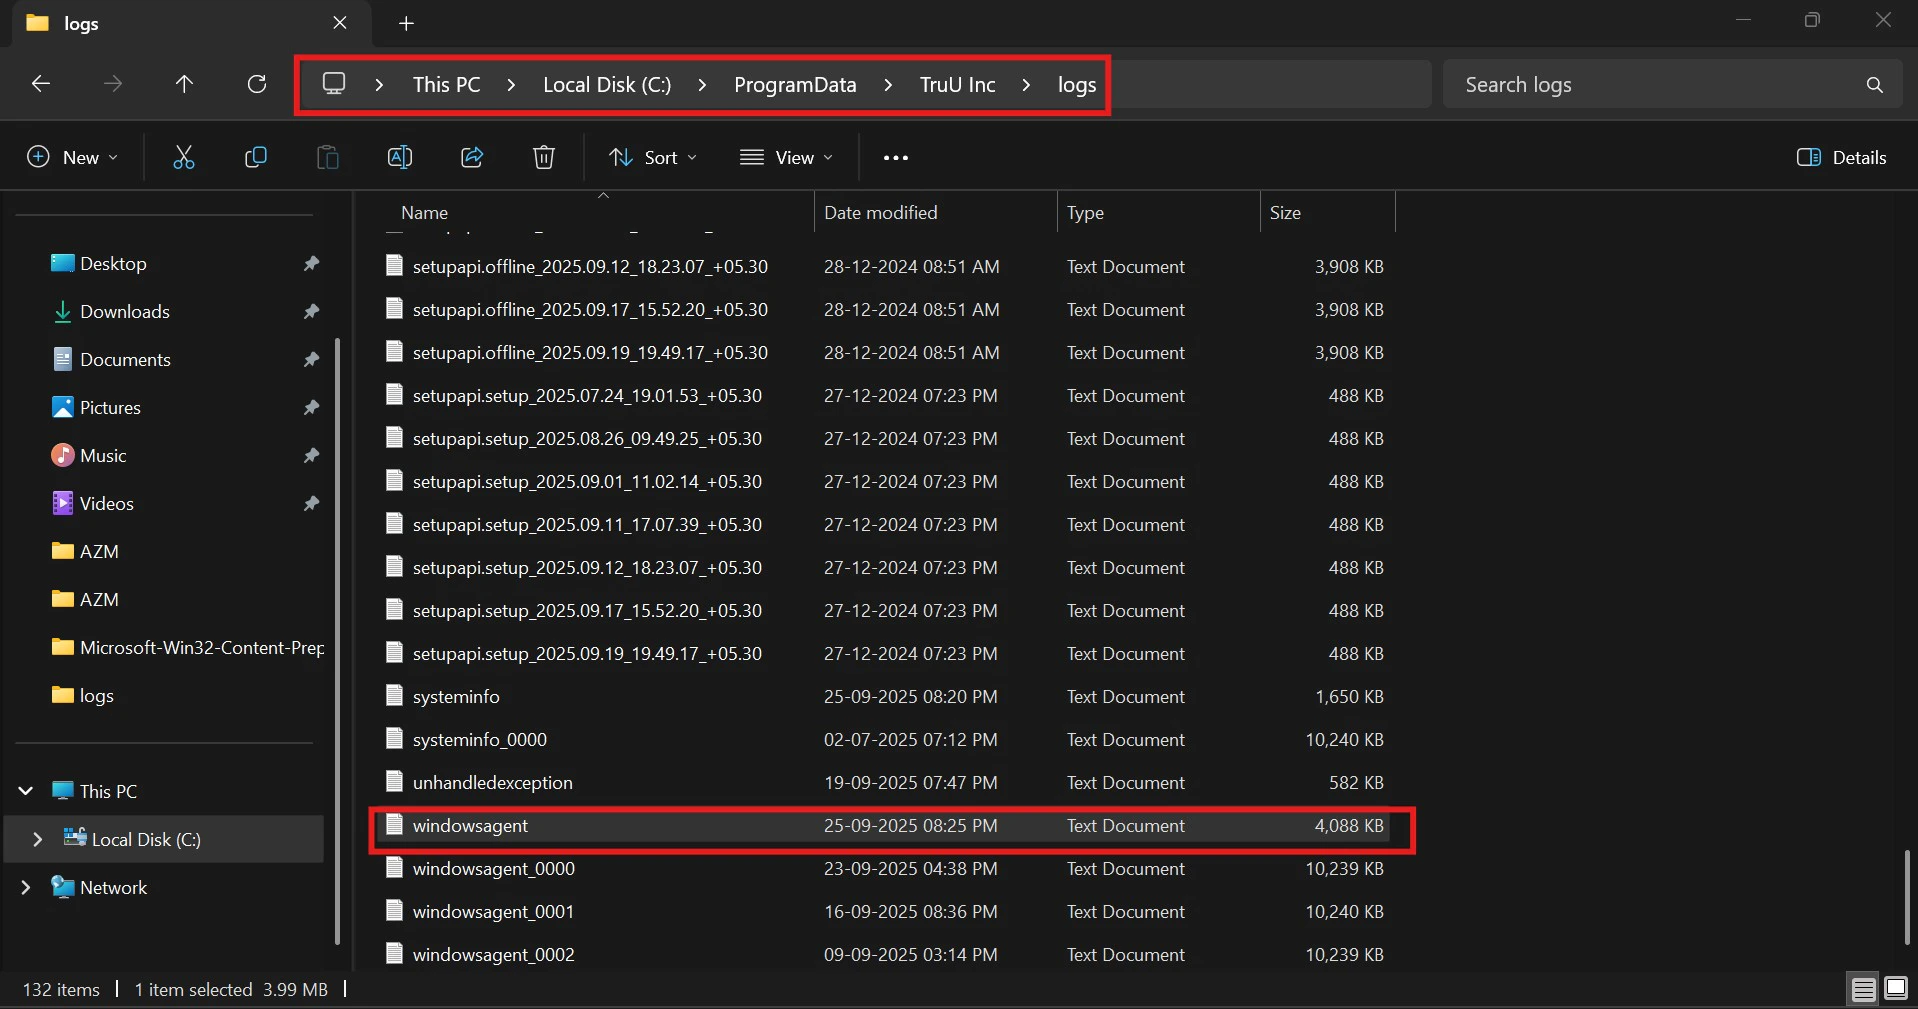Click the Delete trash can icon
The image size is (1918, 1009).
tap(544, 157)
